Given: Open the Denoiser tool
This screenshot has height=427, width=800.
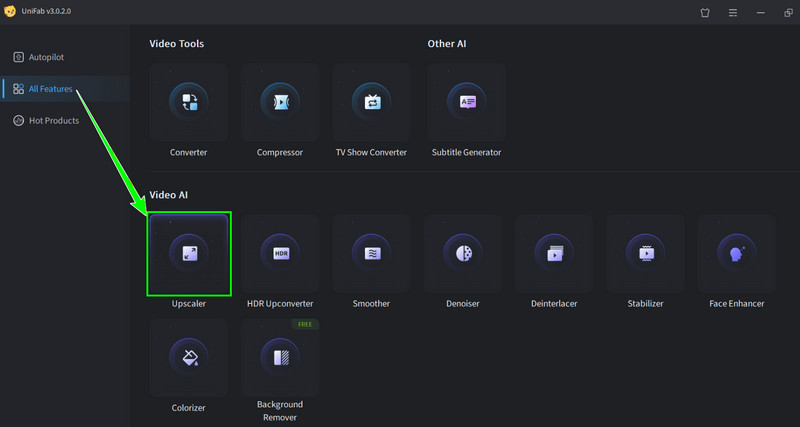Looking at the screenshot, I should click(463, 254).
